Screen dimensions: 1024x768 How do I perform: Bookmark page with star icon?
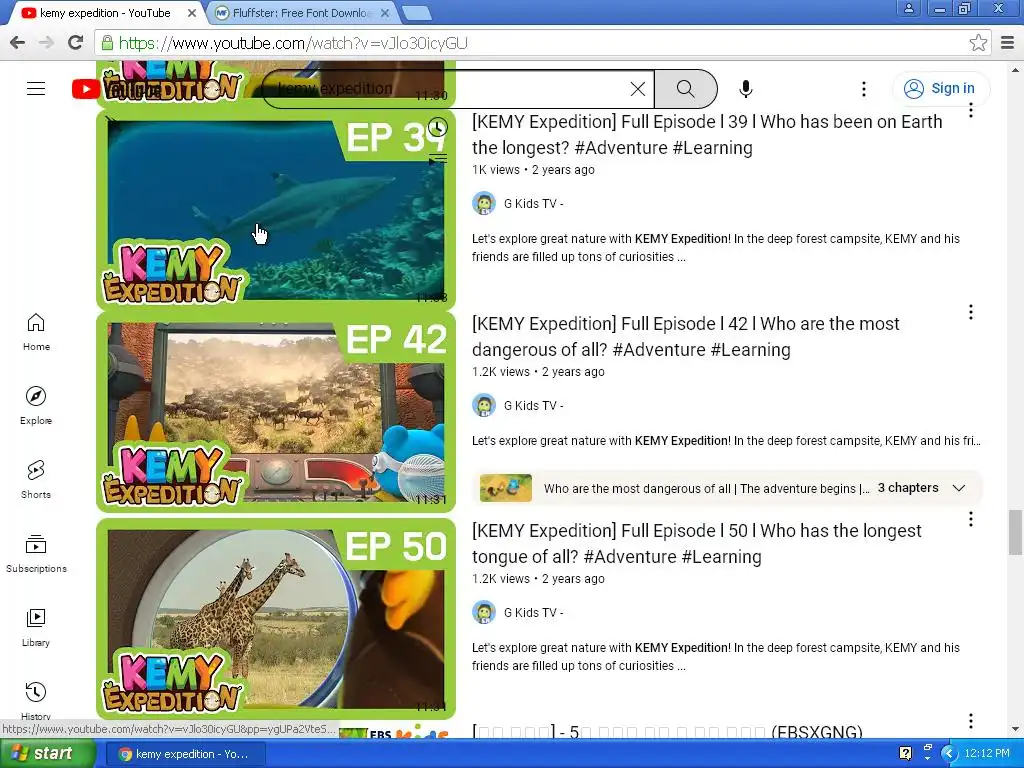[978, 43]
